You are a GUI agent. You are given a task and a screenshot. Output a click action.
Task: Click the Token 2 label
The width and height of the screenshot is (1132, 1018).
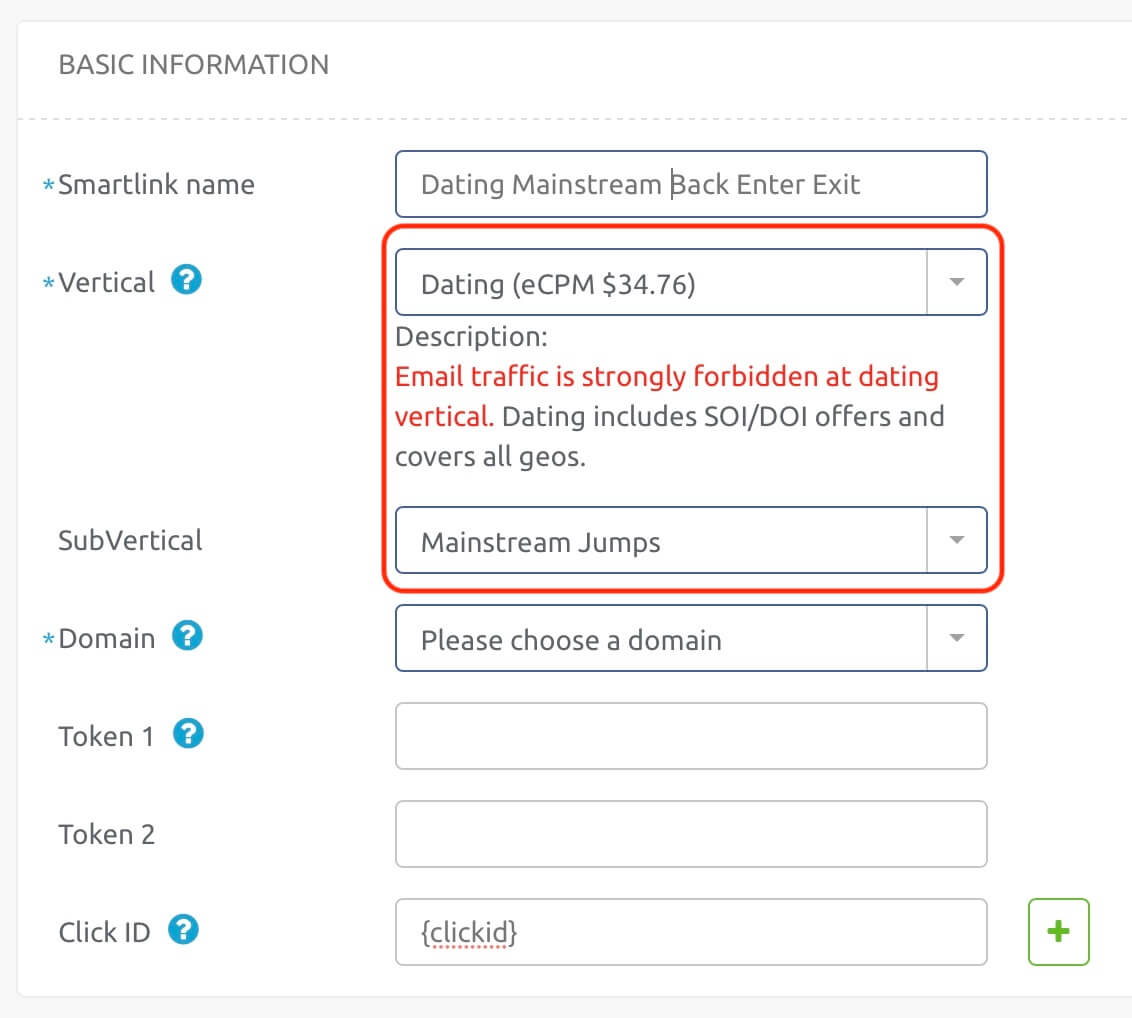click(107, 835)
